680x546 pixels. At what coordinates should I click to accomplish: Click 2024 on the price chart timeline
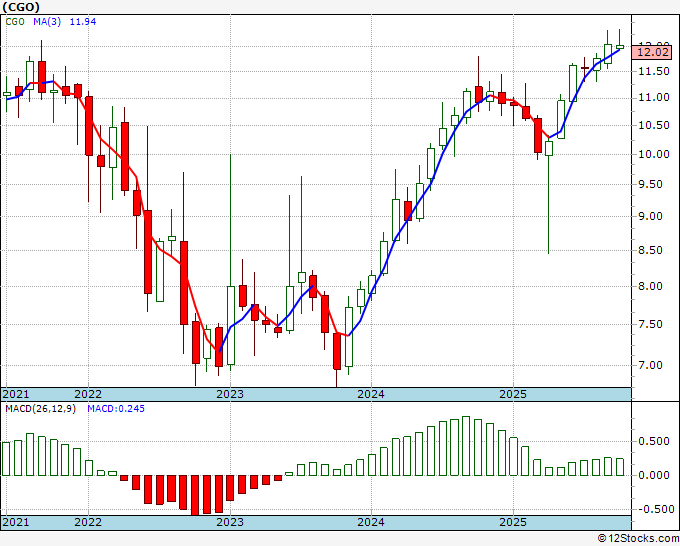[371, 394]
